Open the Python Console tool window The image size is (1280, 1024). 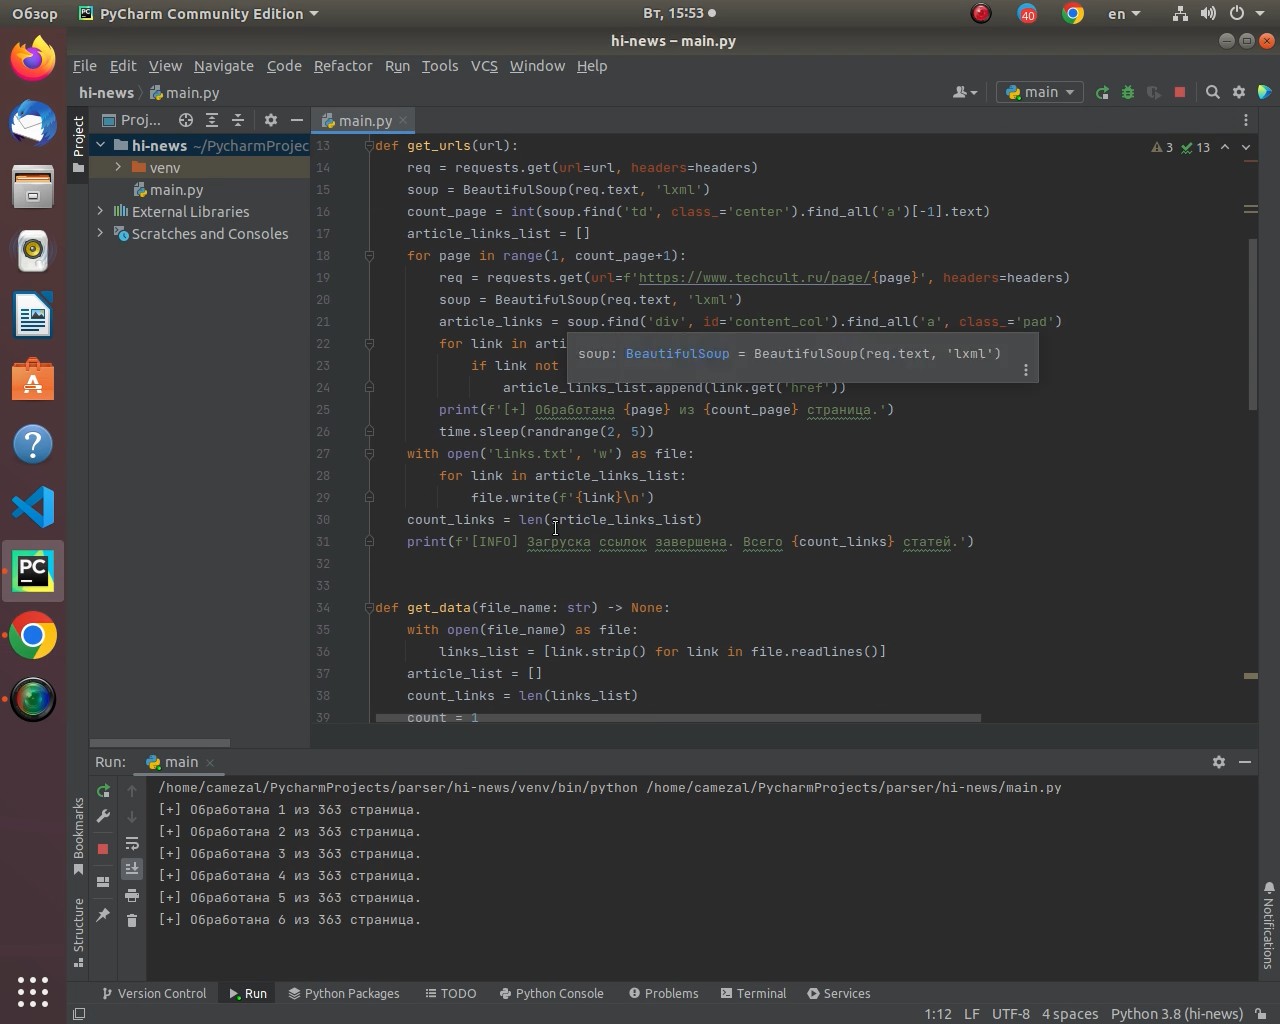click(551, 993)
